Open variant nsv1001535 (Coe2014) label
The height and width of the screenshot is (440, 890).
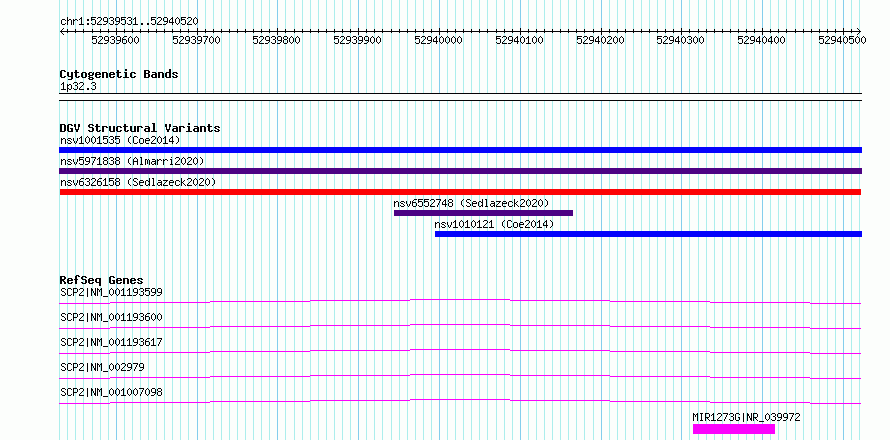point(120,140)
